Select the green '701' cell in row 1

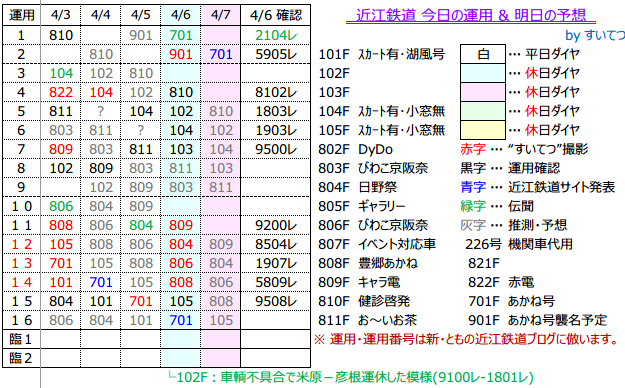[181, 35]
